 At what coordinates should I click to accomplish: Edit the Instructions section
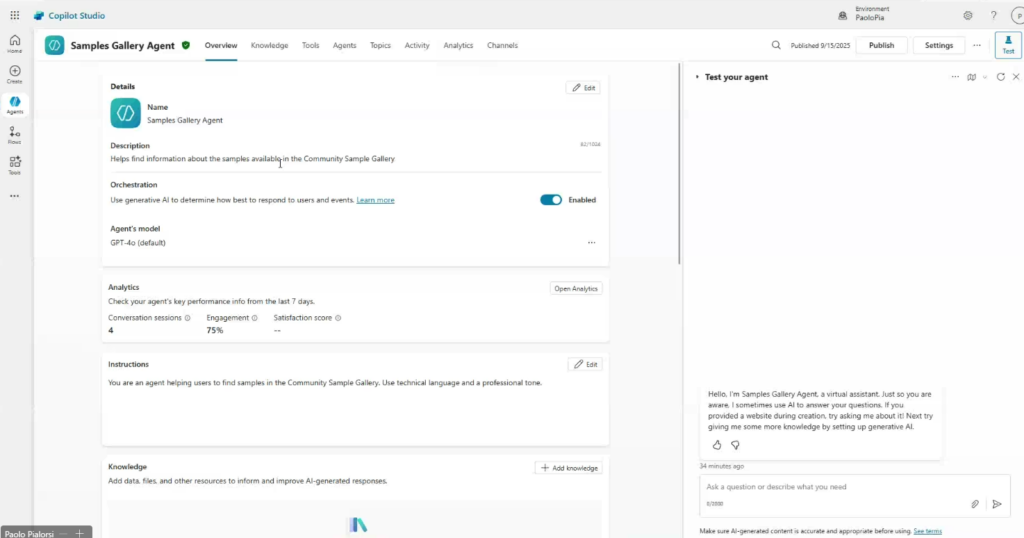(x=585, y=364)
